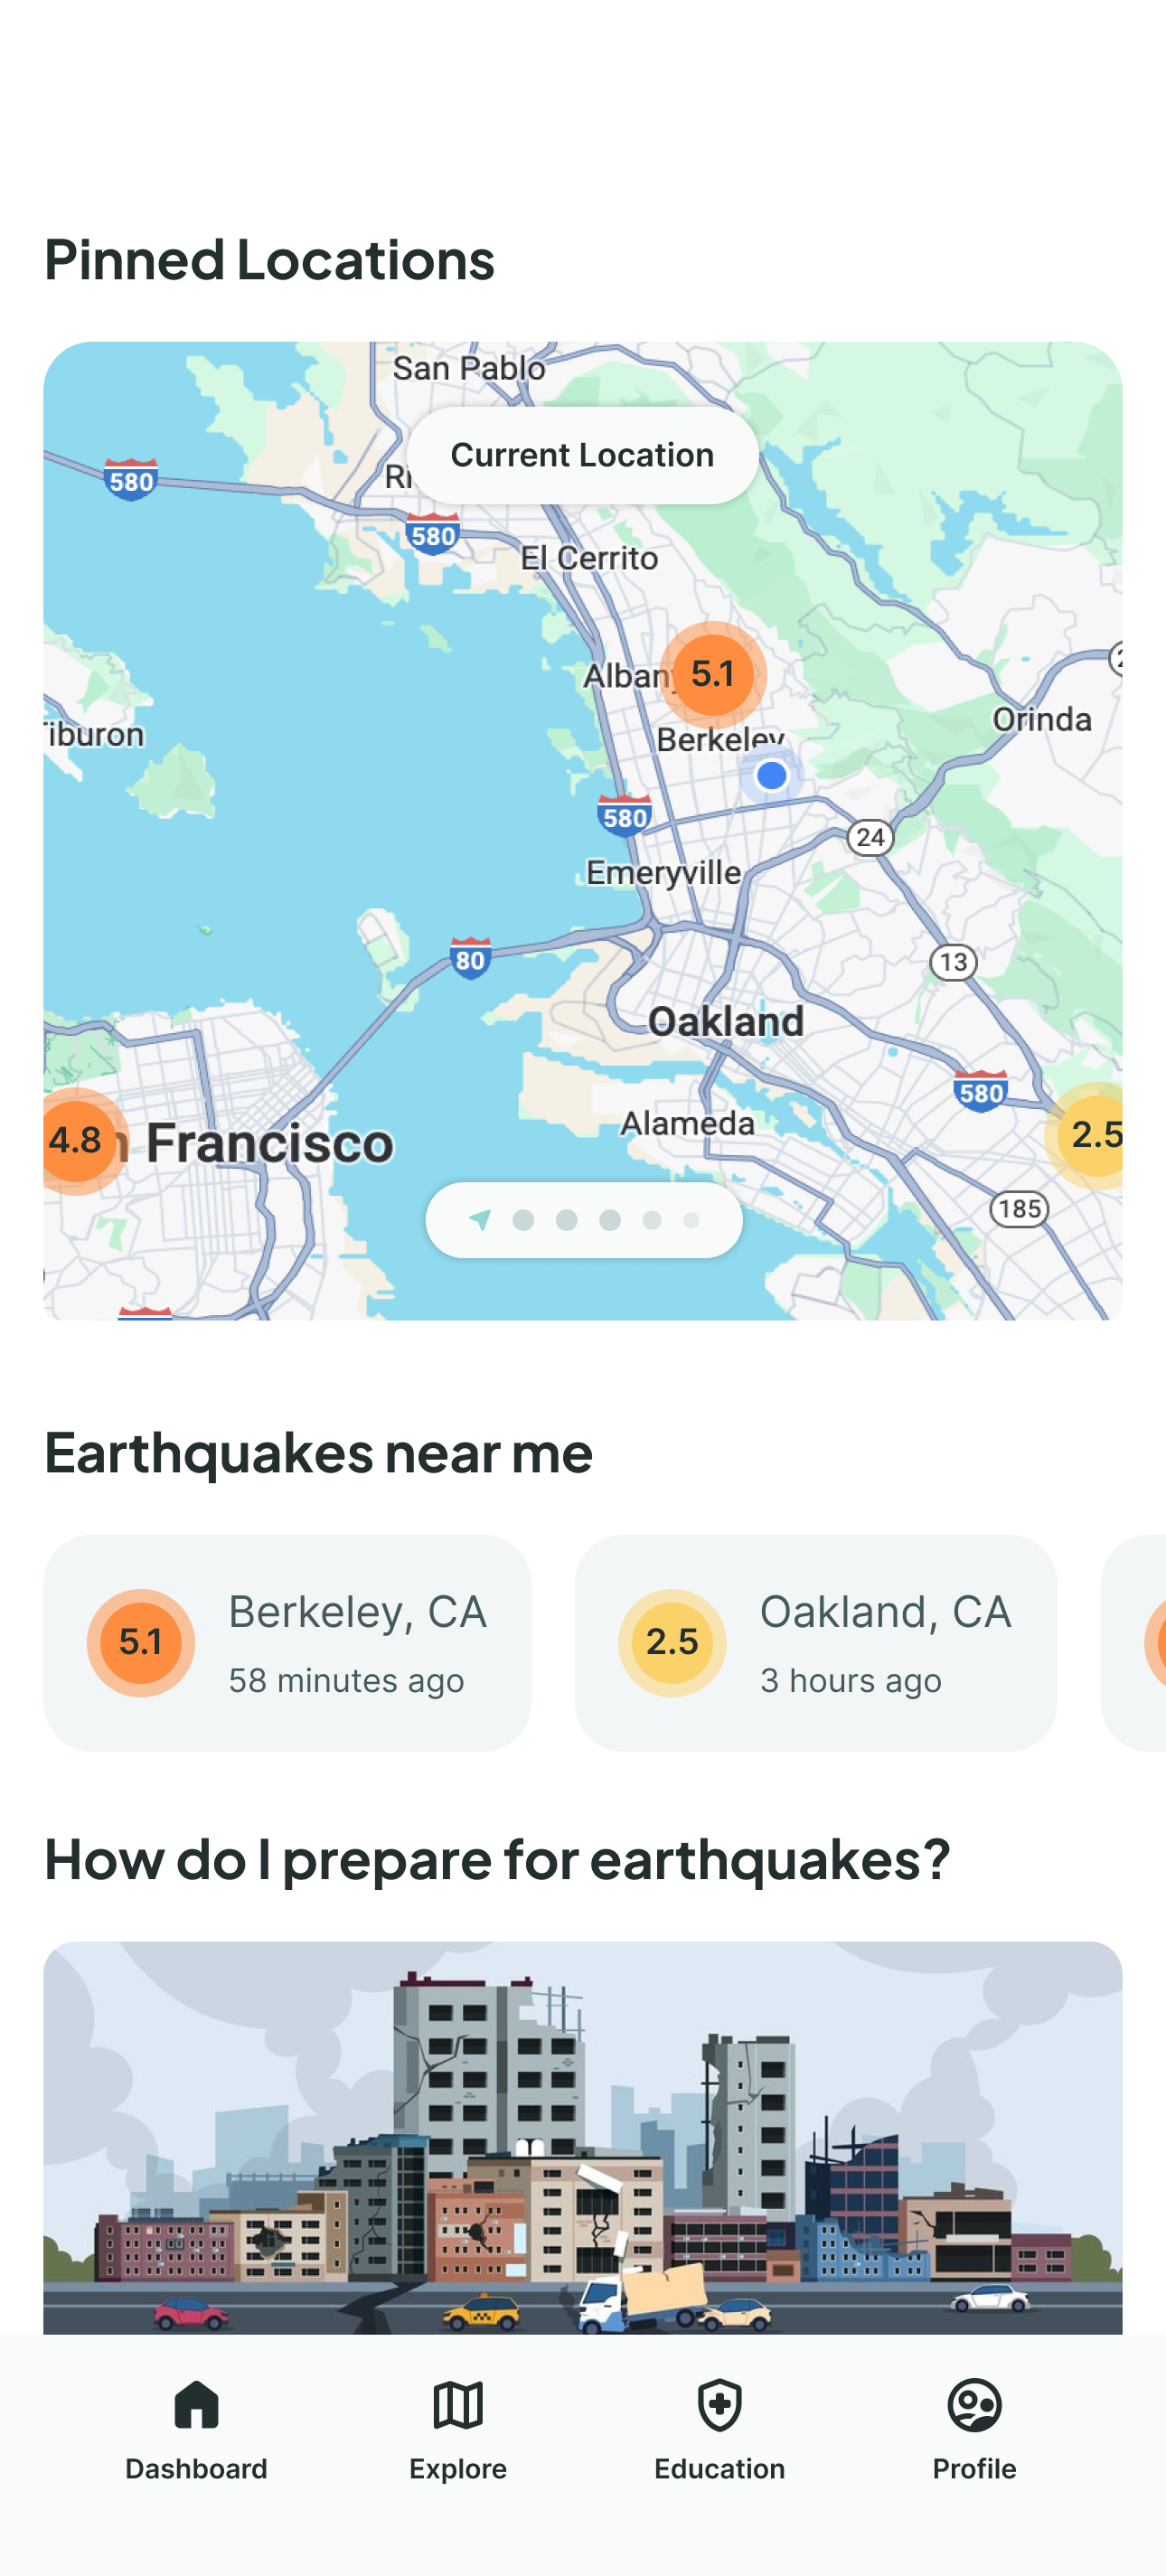The image size is (1166, 2576).
Task: Tap the location arrow in map pager
Action: click(x=481, y=1219)
